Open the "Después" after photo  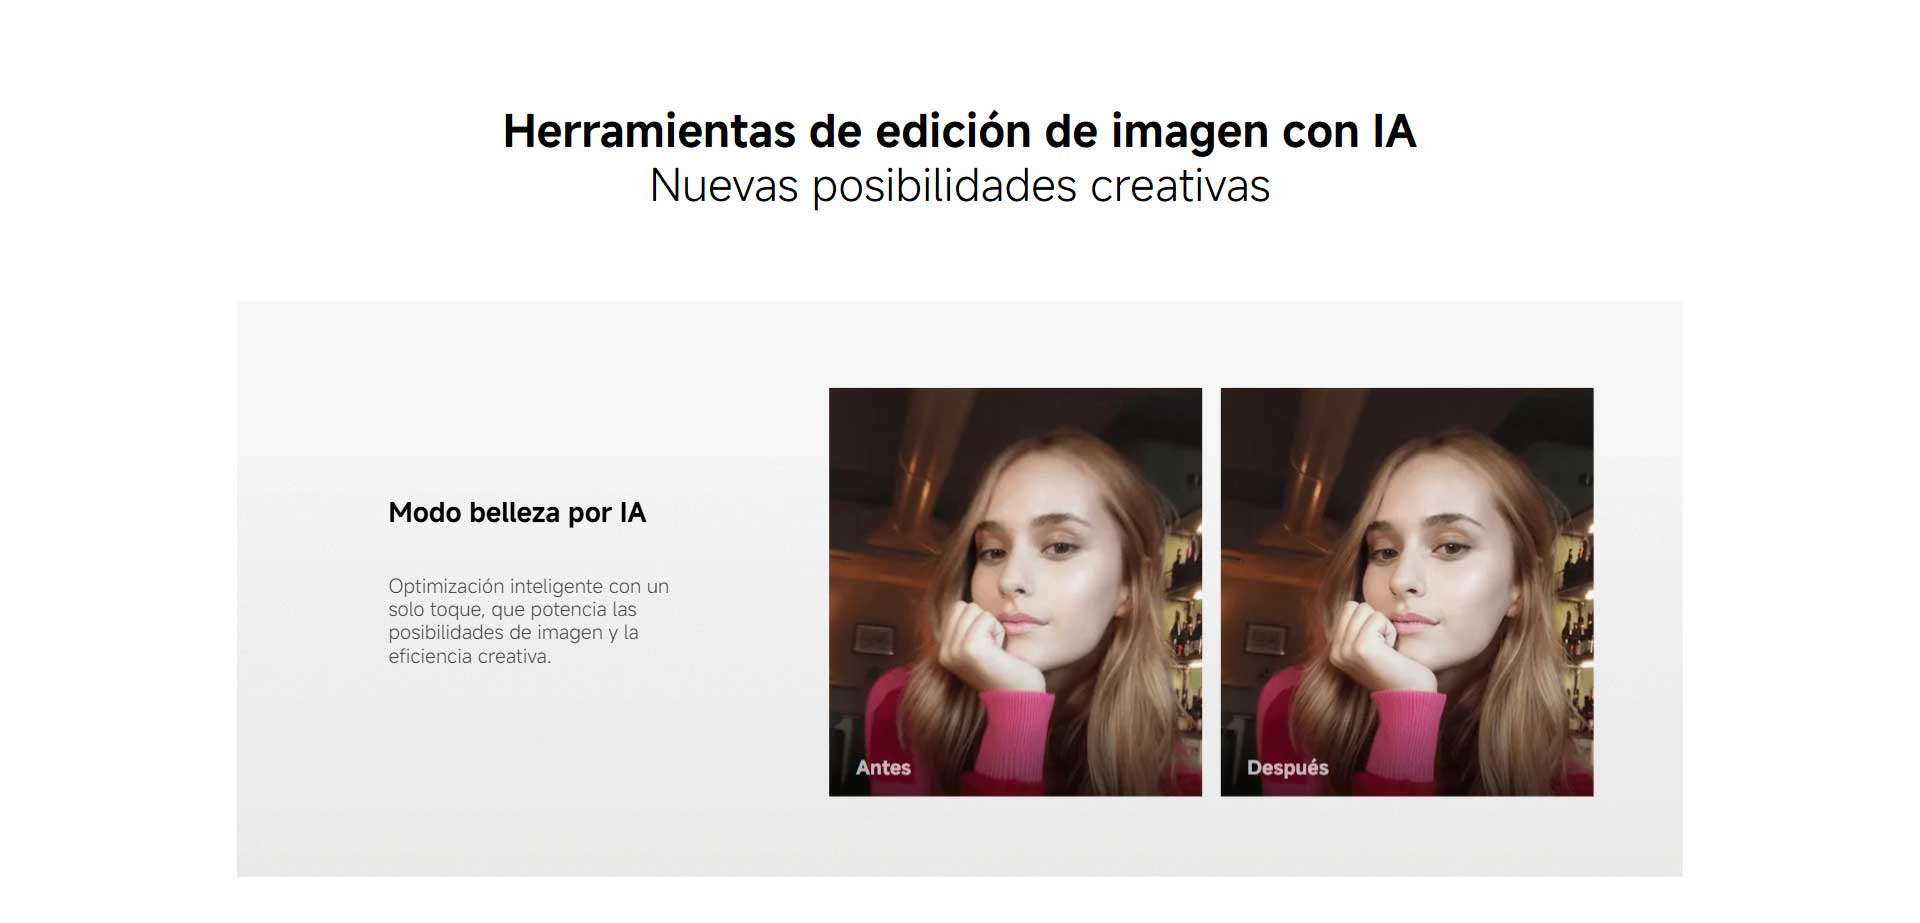pyautogui.click(x=1406, y=591)
